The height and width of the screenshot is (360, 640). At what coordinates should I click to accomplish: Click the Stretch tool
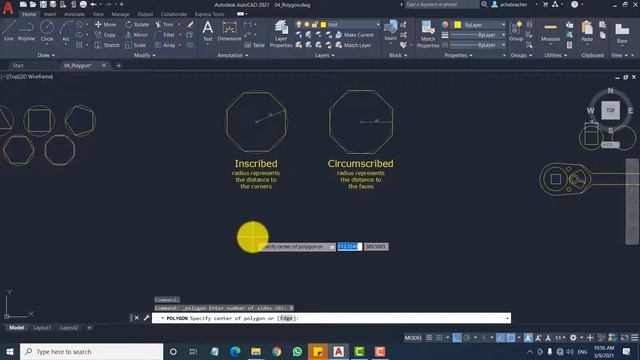pos(107,45)
